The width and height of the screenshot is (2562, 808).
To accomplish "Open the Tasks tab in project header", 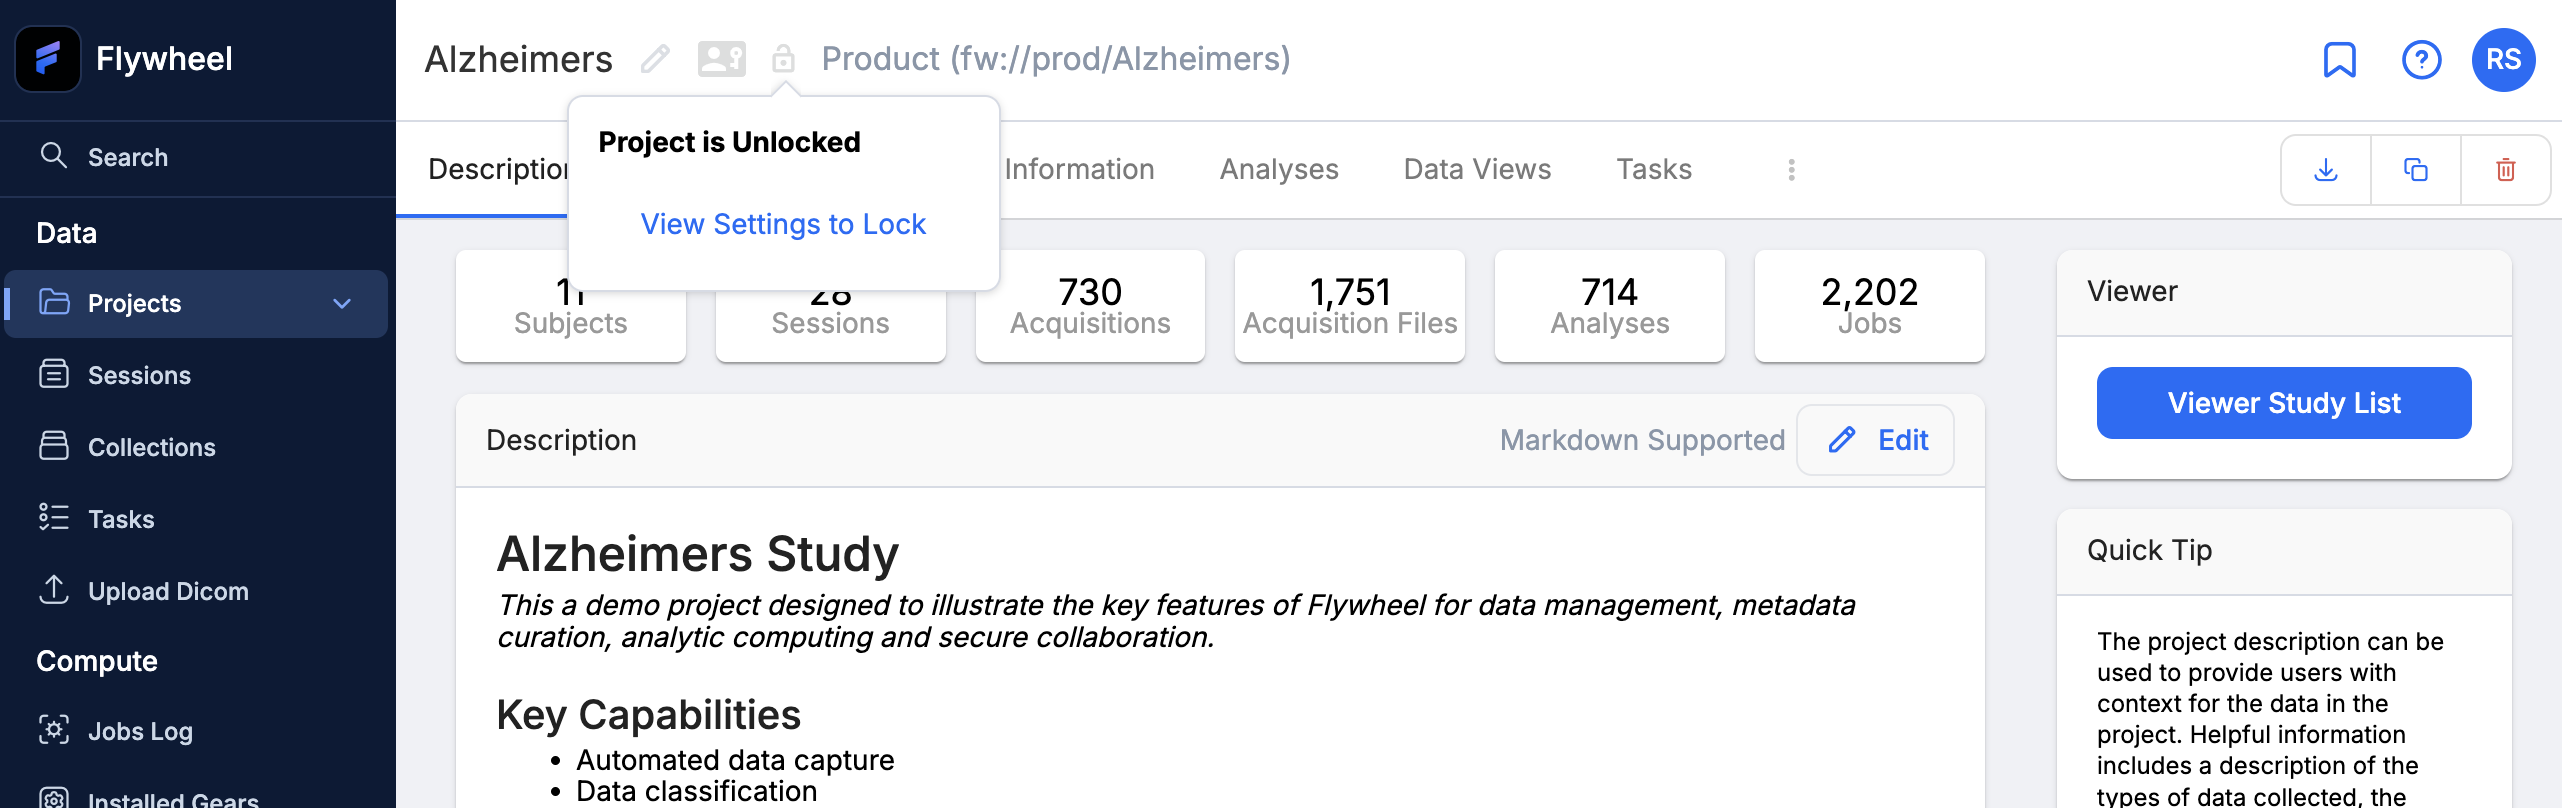I will click(1654, 169).
